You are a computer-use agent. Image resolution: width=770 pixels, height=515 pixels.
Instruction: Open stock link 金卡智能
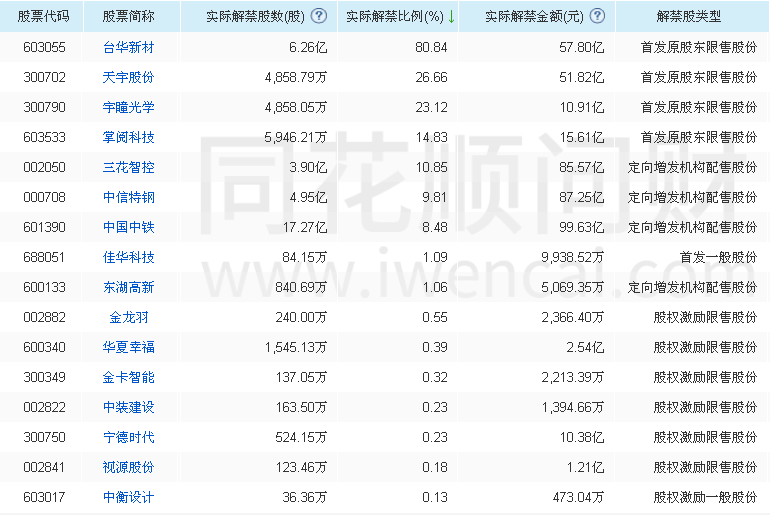point(129,377)
